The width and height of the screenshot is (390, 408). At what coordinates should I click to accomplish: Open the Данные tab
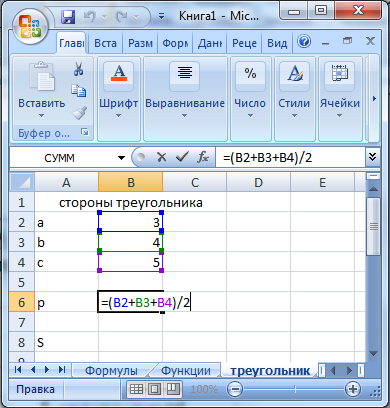point(210,43)
